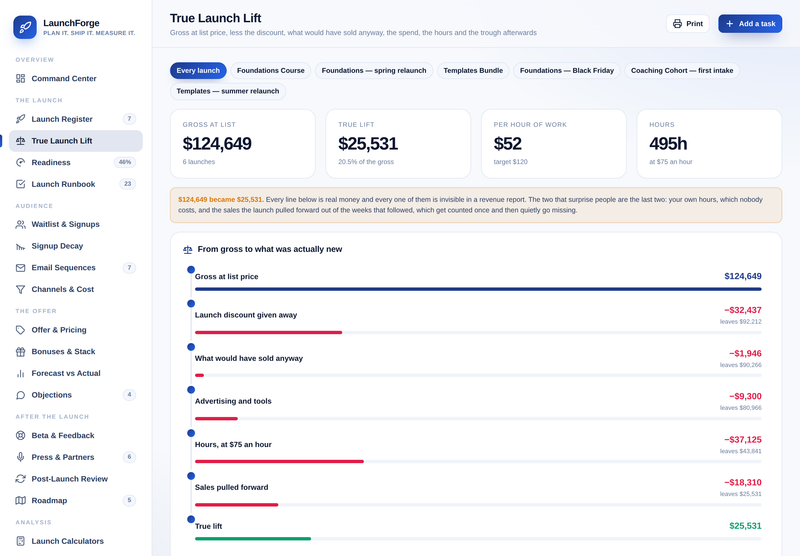The image size is (800, 556).
Task: Click the −$32,437 discount amount
Action: click(743, 310)
